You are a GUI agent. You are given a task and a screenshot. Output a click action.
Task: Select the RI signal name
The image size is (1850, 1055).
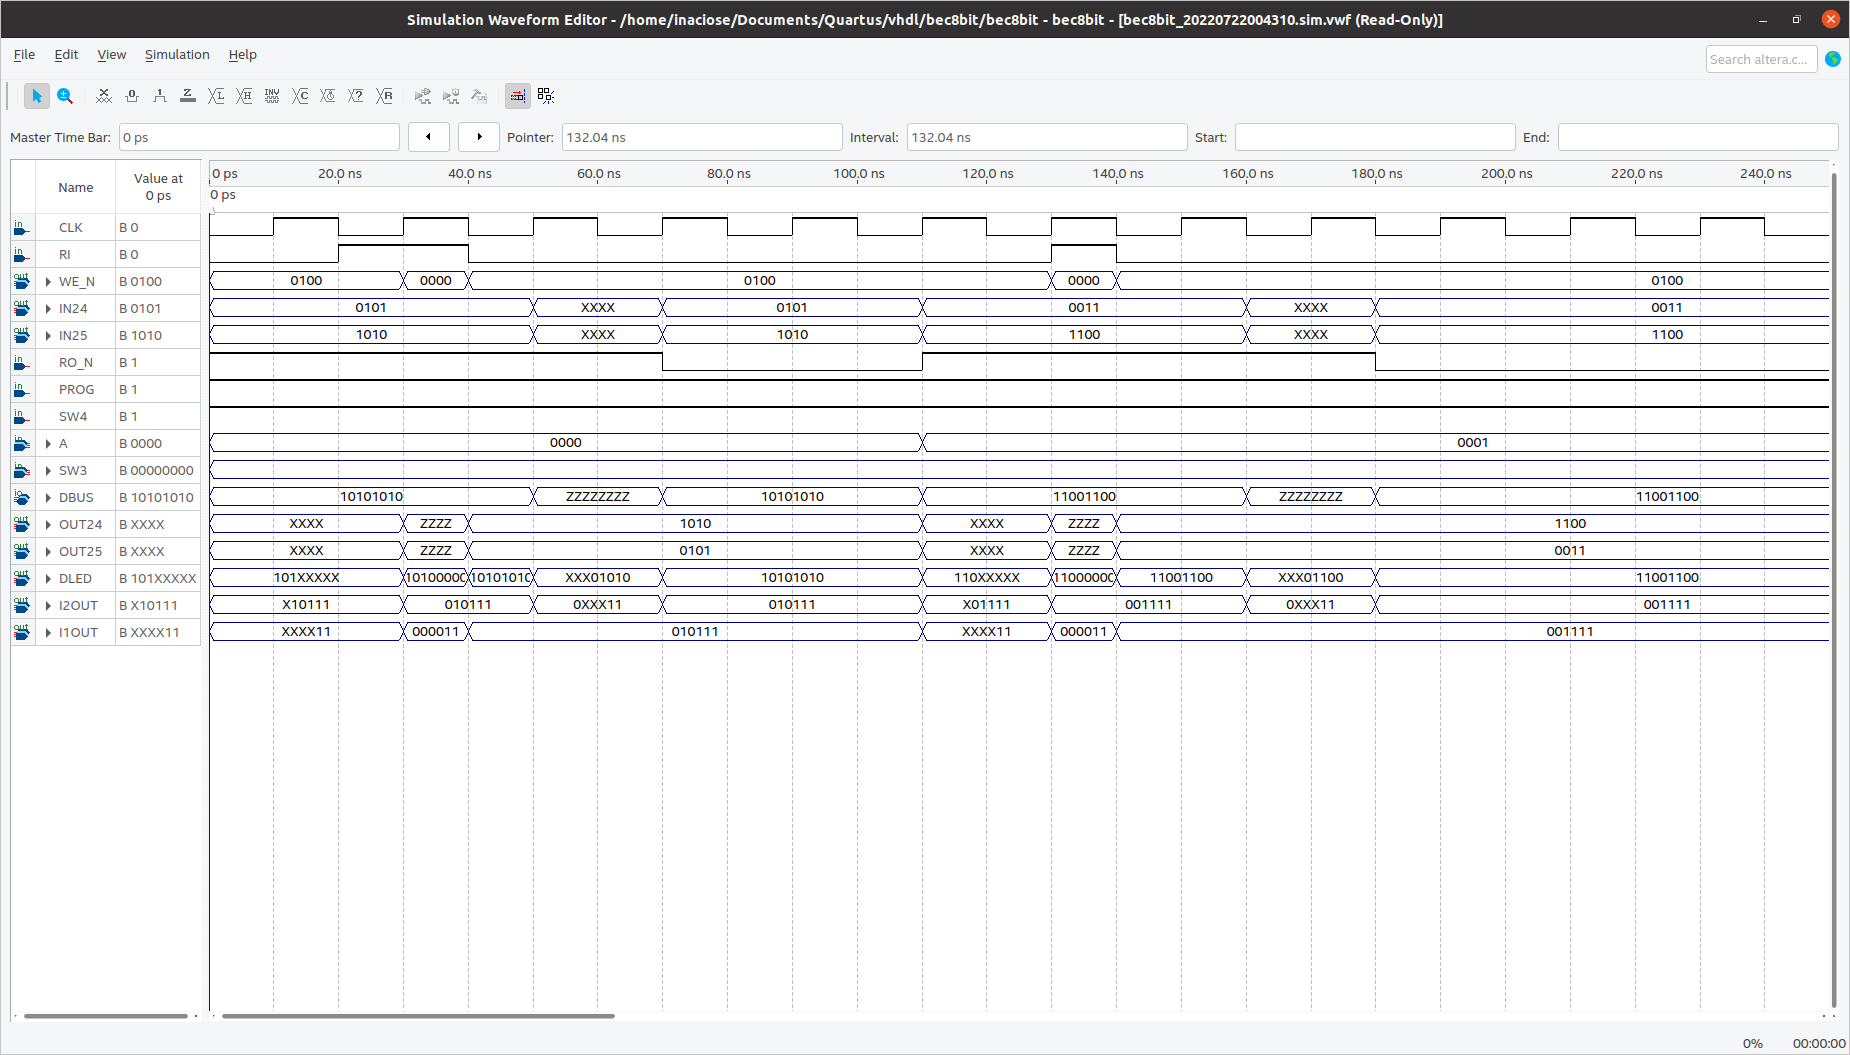point(65,255)
